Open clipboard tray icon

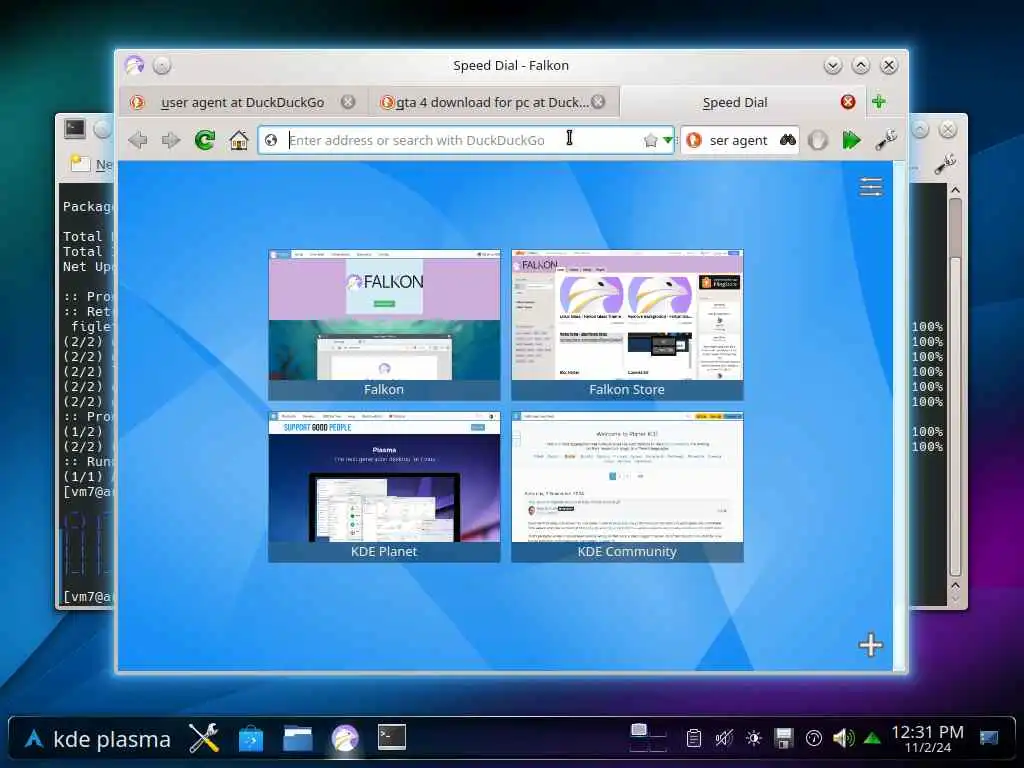coord(694,739)
